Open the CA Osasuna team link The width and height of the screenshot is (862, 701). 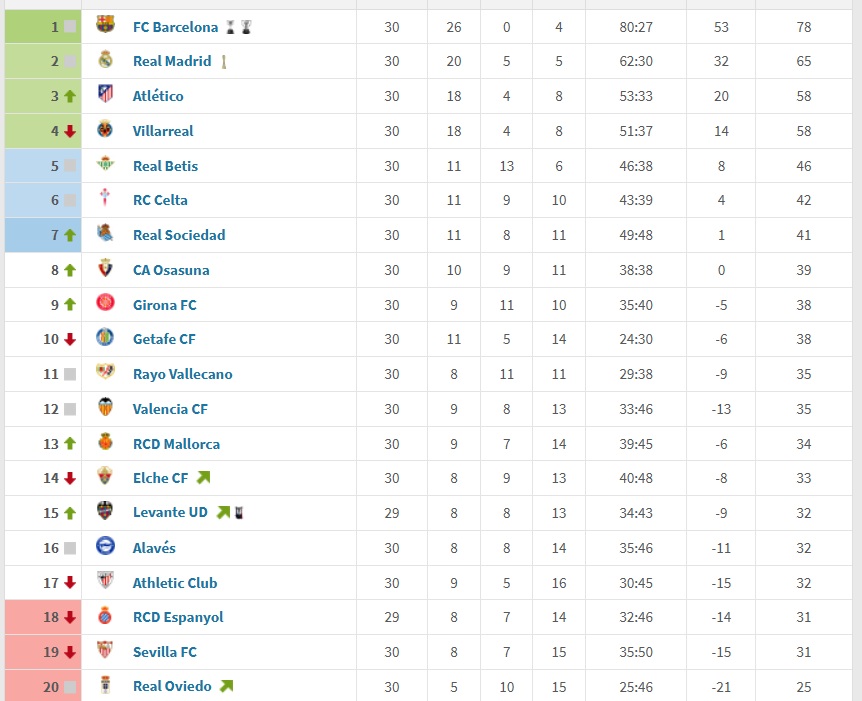click(171, 270)
